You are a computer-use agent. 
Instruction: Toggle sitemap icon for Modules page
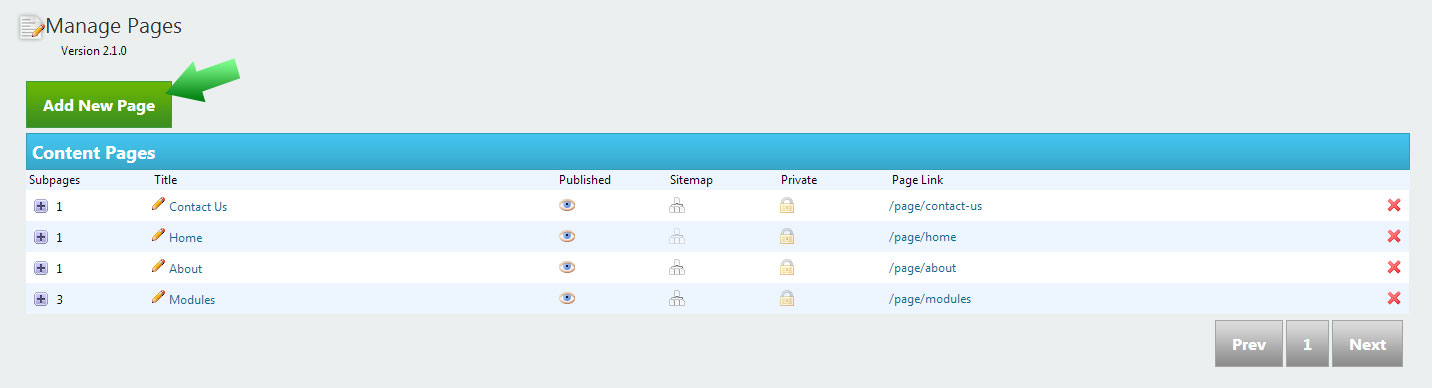click(x=677, y=299)
